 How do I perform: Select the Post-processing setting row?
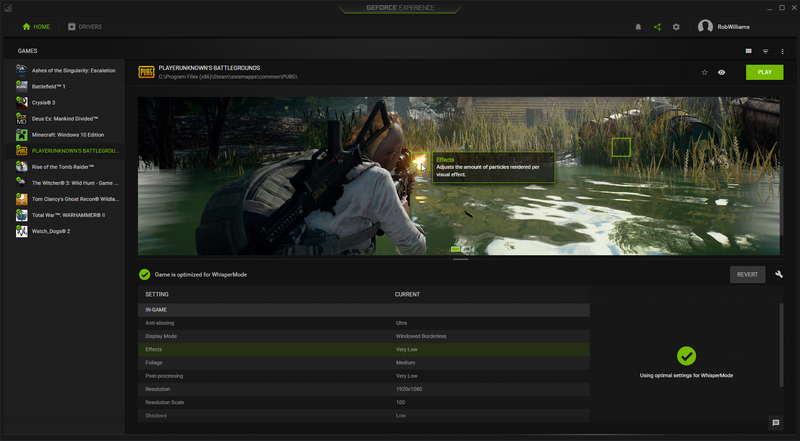[364, 376]
